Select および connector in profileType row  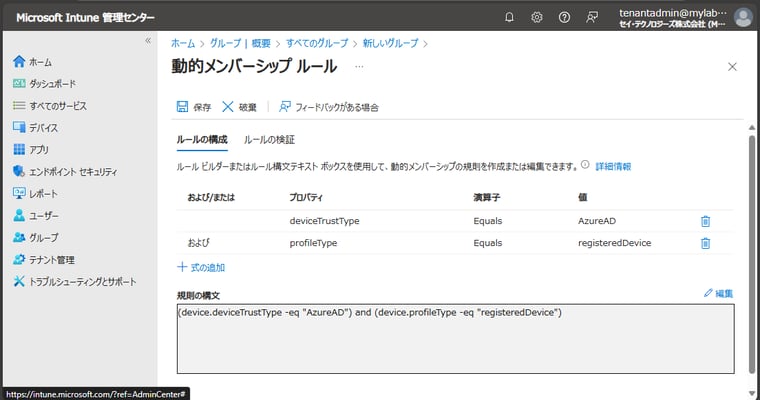(198, 243)
